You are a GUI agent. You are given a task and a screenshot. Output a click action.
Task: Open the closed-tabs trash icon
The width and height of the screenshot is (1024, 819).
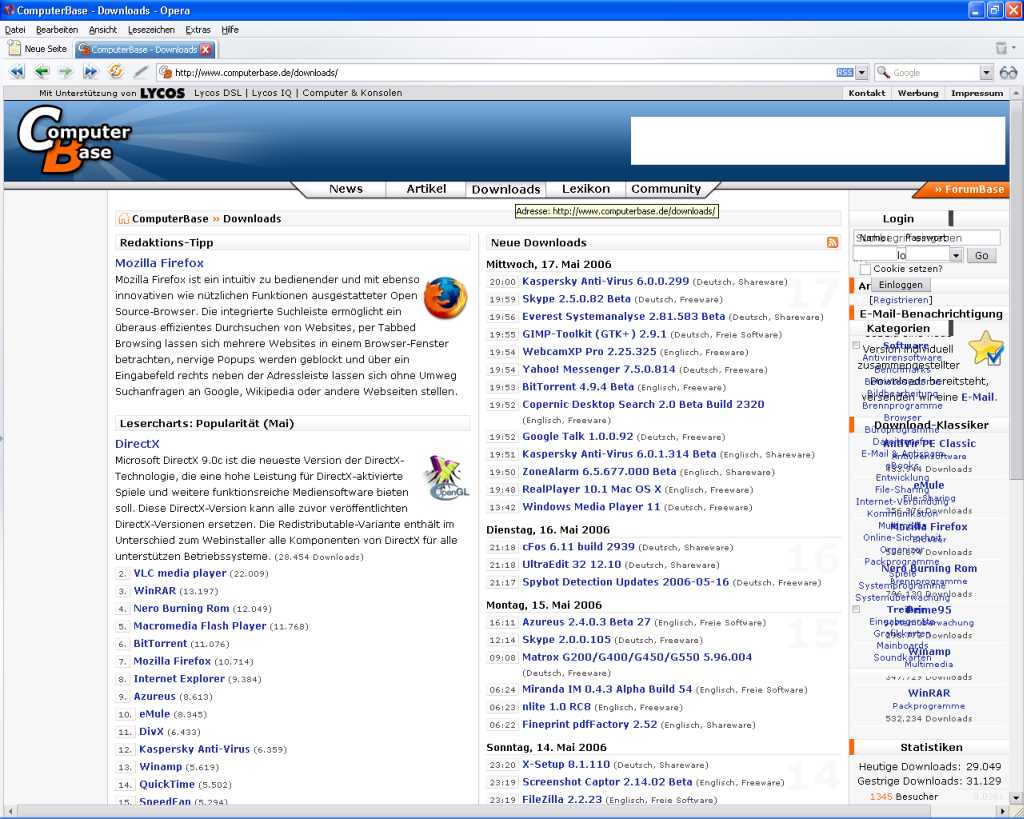coord(1001,48)
